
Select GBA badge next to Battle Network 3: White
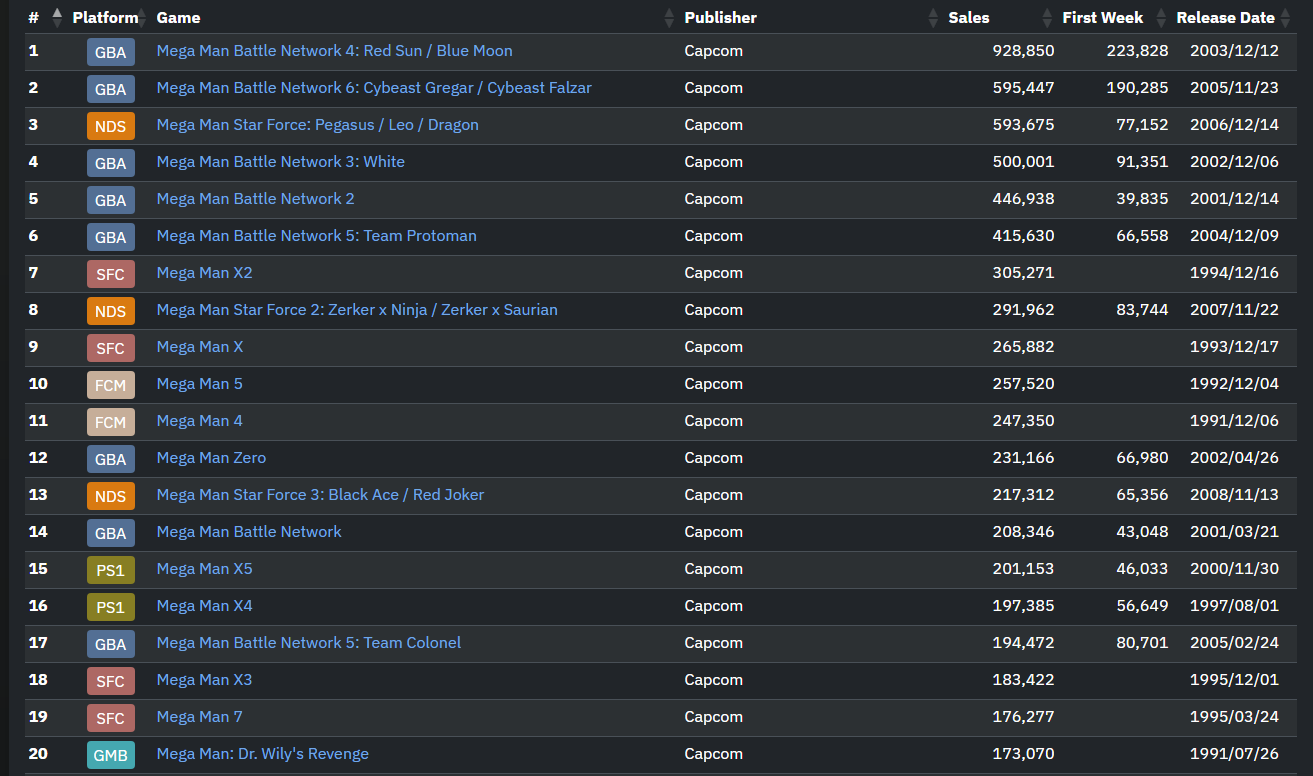(x=111, y=163)
